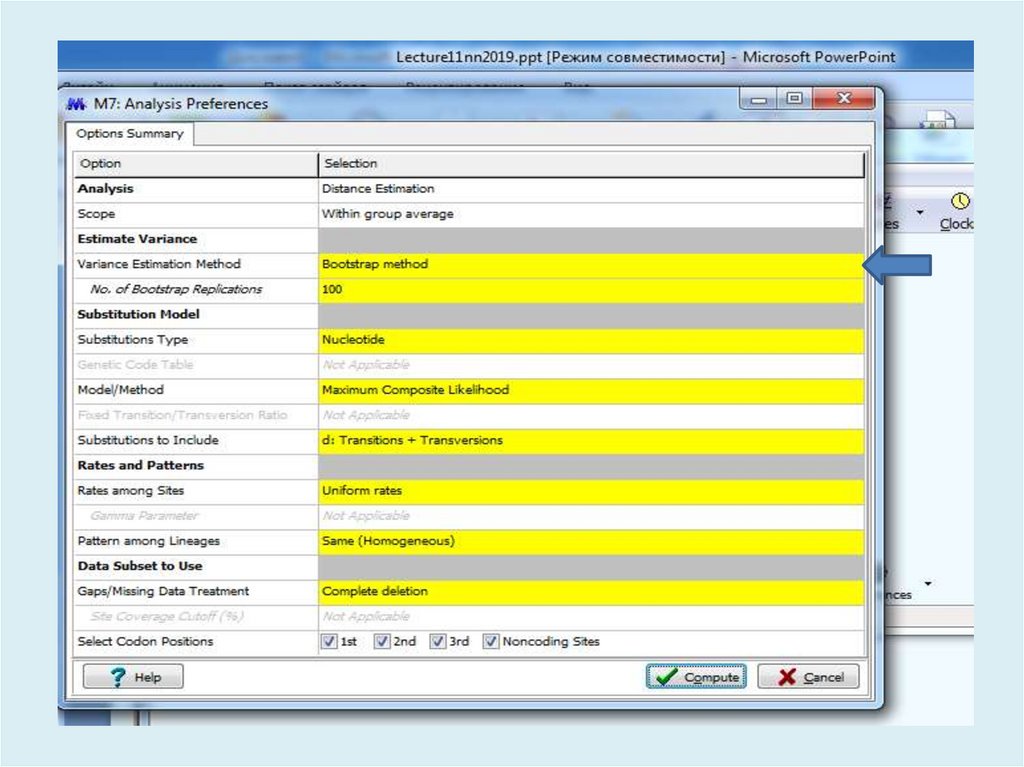The image size is (1024, 767).
Task: Disable the Noncoding Sites checkbox
Action: coord(491,642)
